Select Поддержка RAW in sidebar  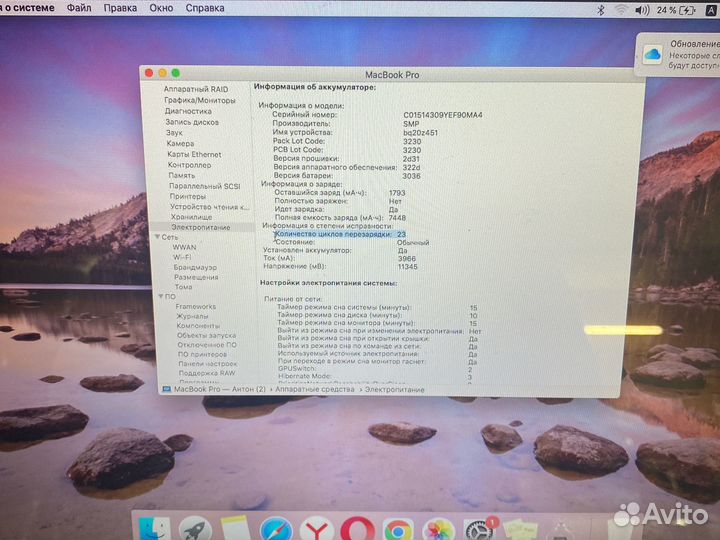pyautogui.click(x=207, y=373)
